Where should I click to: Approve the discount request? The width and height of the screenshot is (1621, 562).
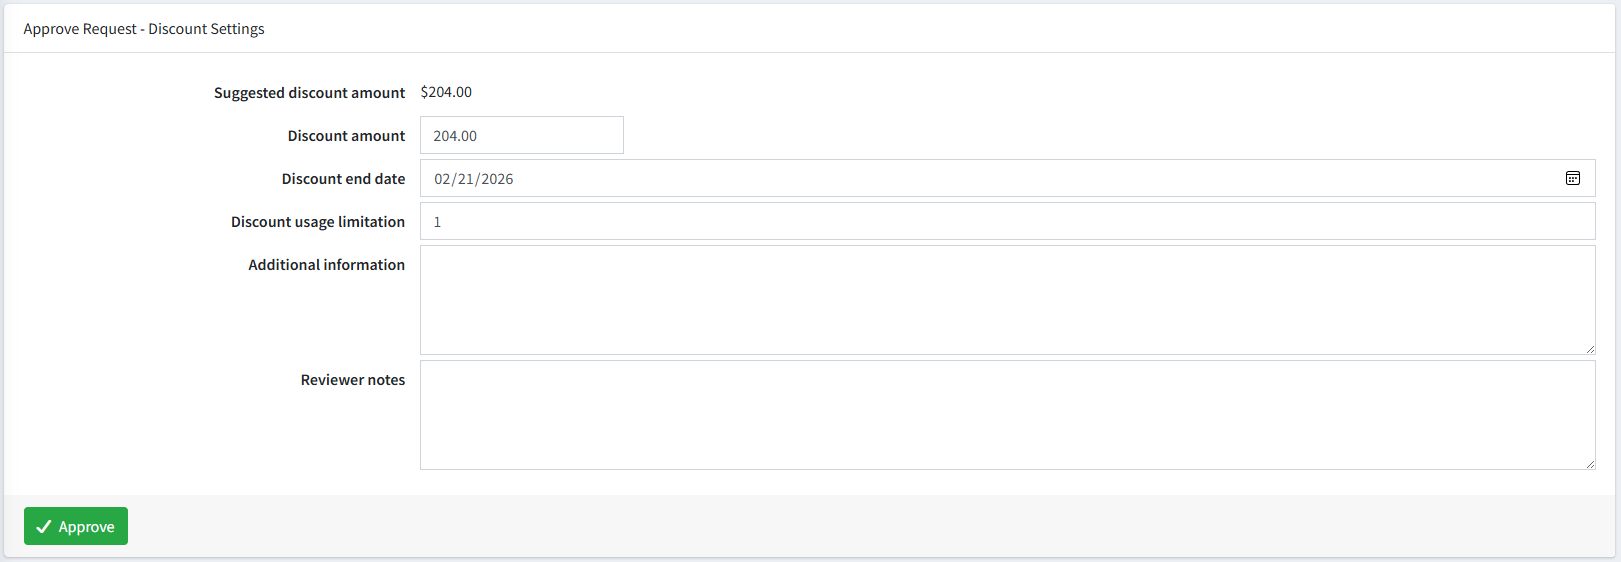click(x=76, y=526)
